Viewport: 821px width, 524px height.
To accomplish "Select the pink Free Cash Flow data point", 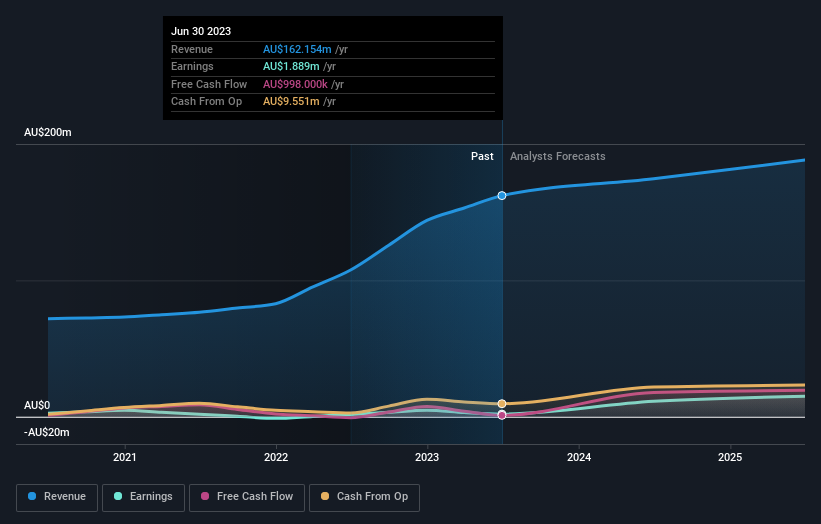I will pyautogui.click(x=502, y=415).
